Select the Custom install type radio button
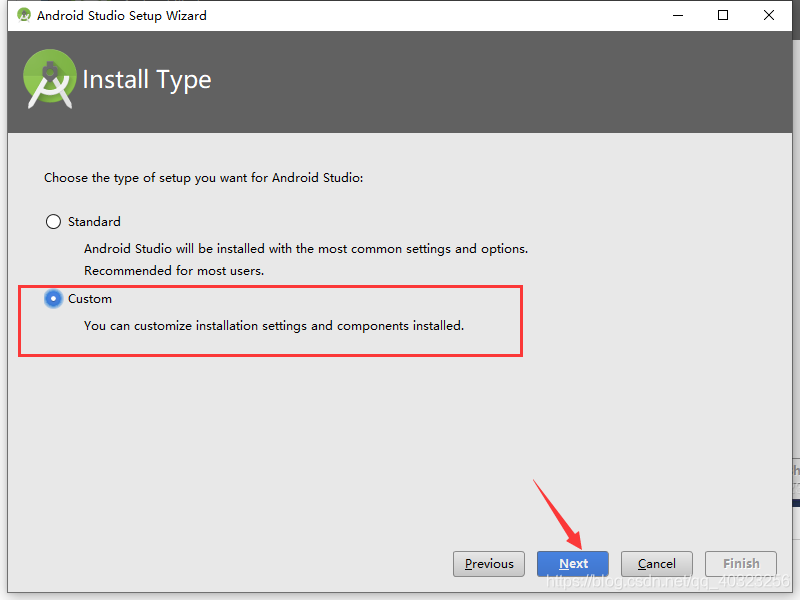 pyautogui.click(x=53, y=298)
